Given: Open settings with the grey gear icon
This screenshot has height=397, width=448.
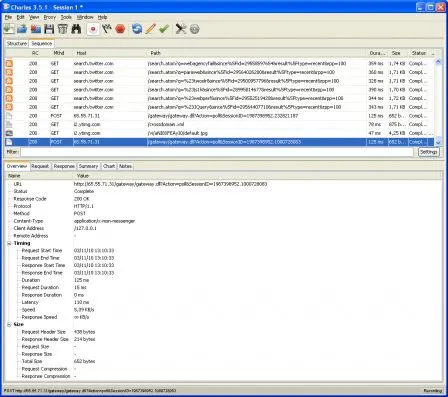Looking at the screenshot, I should (x=194, y=29).
